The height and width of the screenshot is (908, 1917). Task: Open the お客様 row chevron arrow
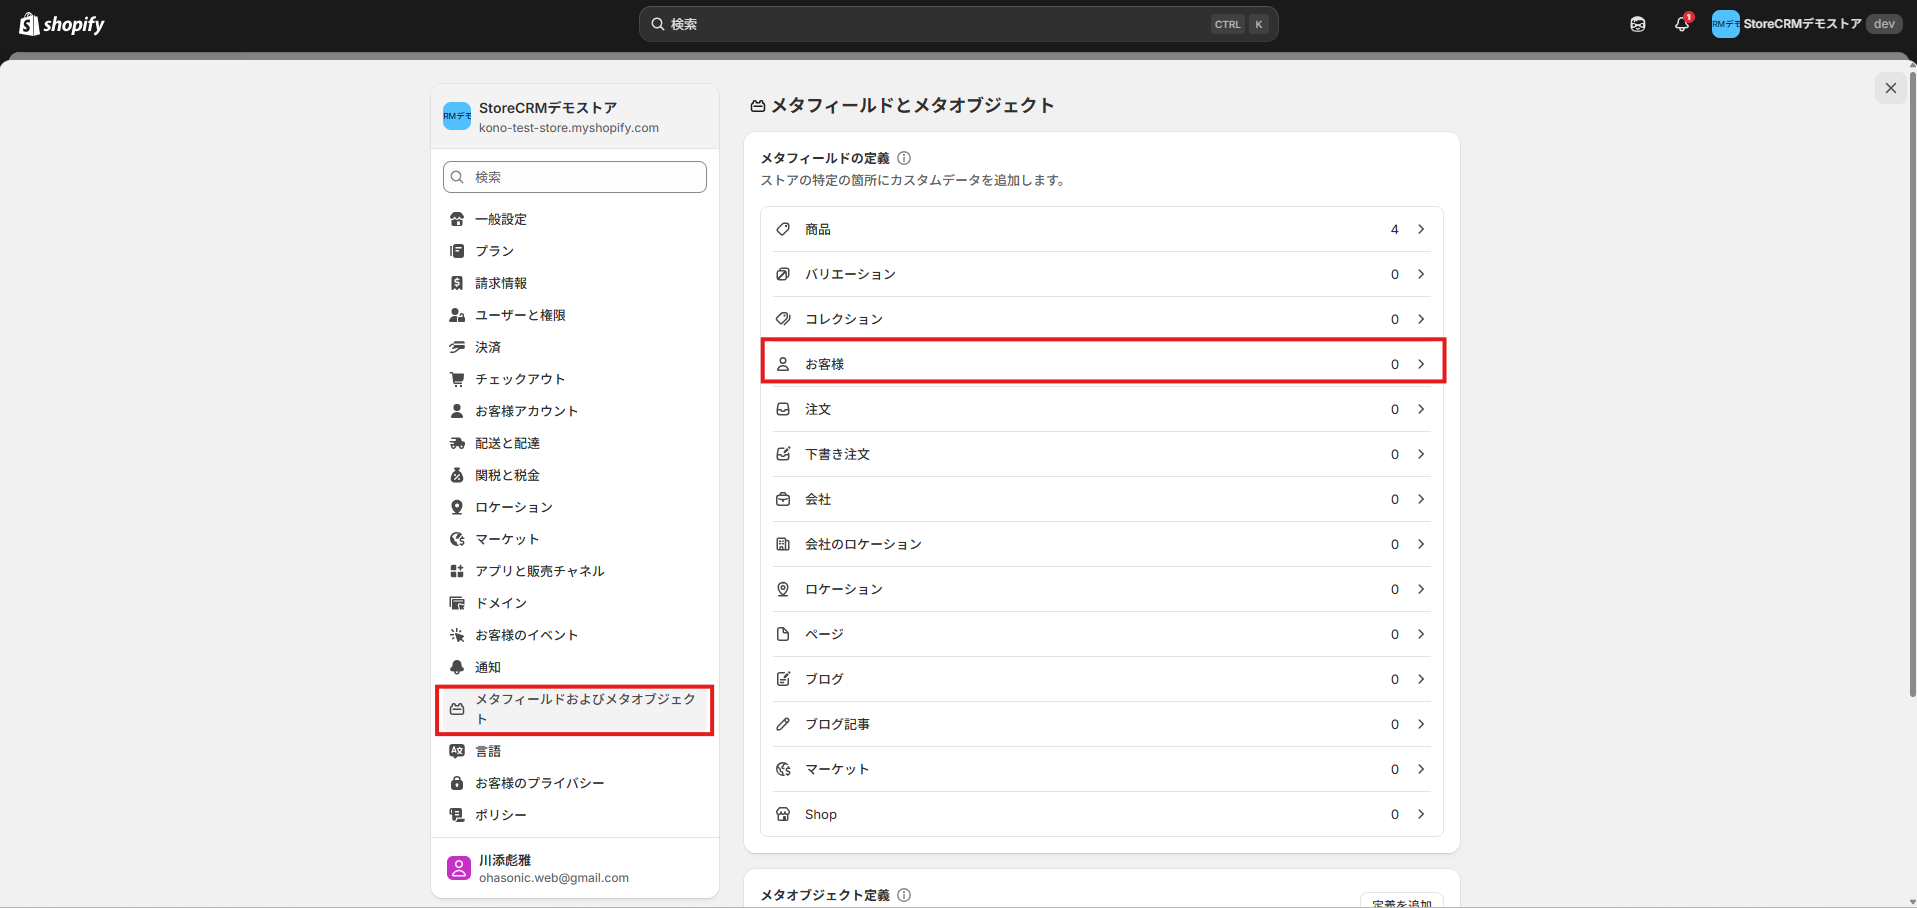(1421, 364)
